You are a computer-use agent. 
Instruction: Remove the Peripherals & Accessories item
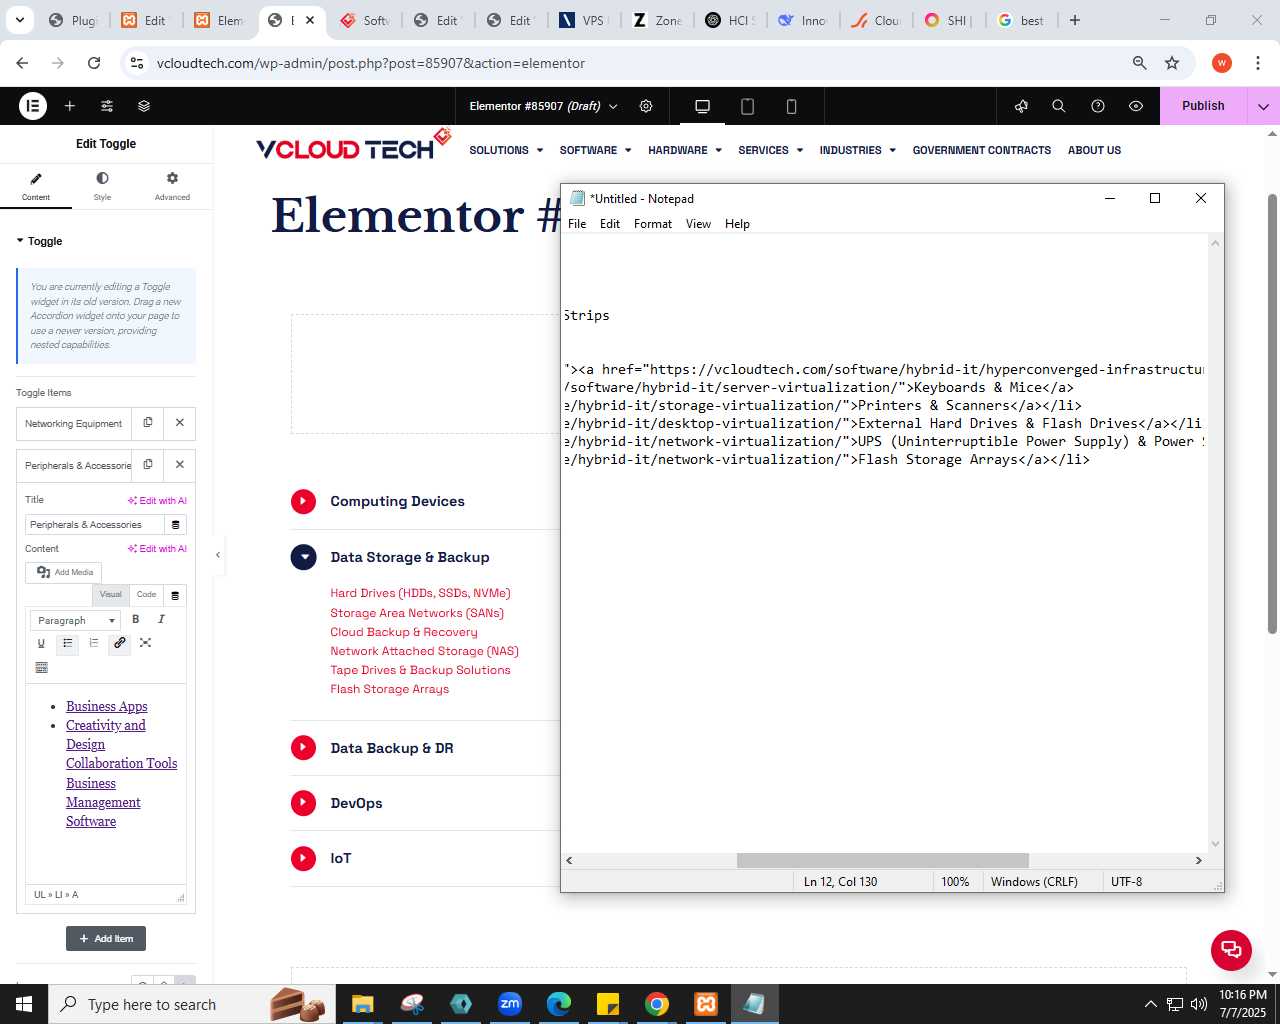[x=180, y=464]
